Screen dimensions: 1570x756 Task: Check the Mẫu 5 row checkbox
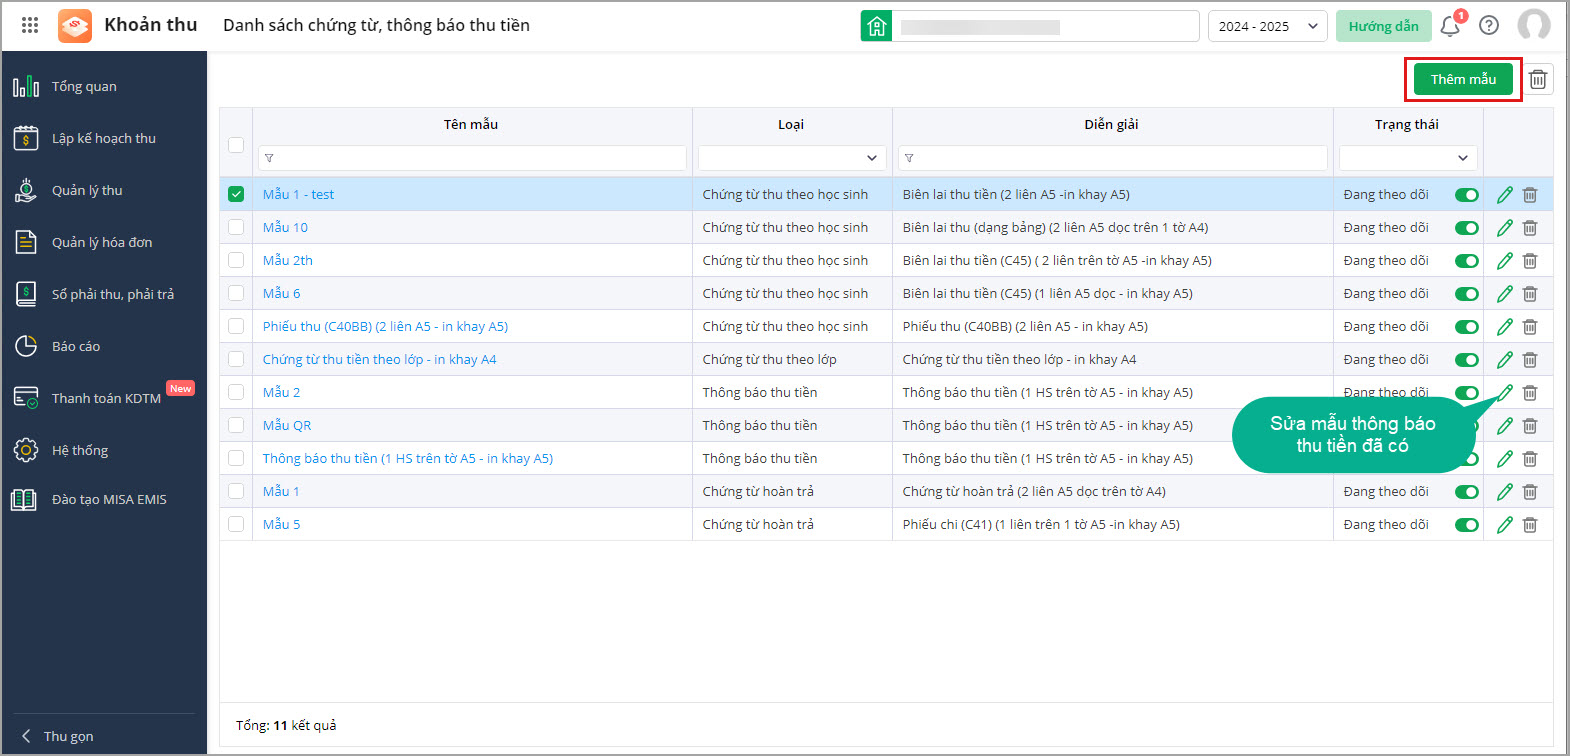tap(236, 524)
